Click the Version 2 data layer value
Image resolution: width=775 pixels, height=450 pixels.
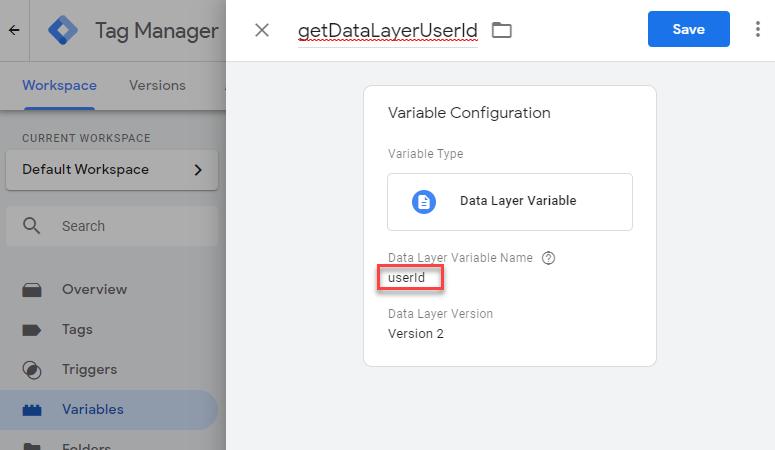click(x=416, y=334)
